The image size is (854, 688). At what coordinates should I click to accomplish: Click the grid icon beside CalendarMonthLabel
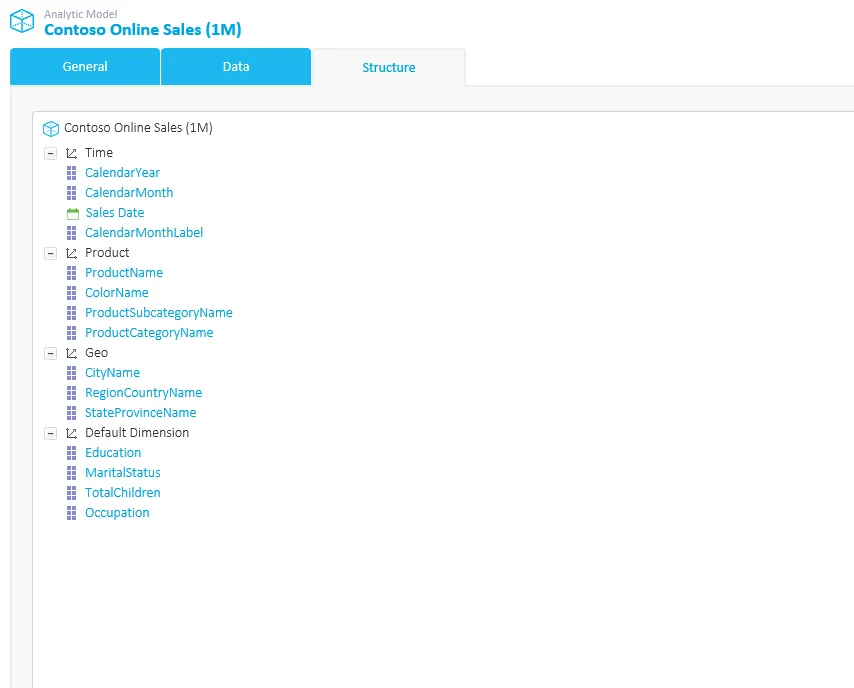pyautogui.click(x=71, y=233)
